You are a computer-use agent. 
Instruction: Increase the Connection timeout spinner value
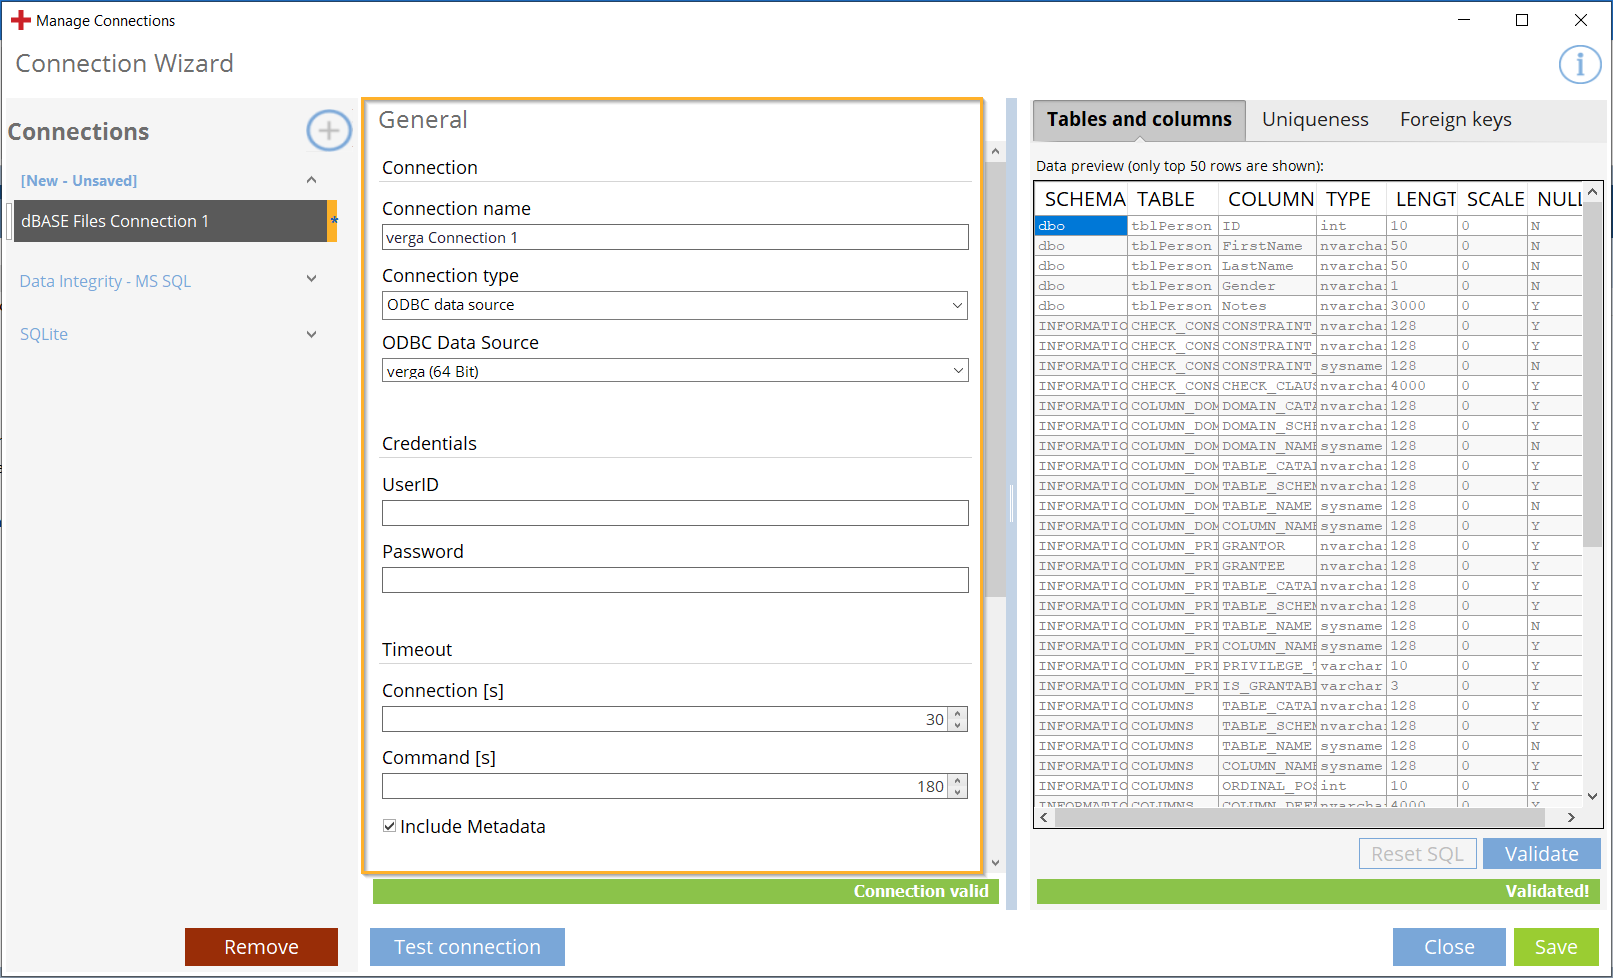tap(957, 714)
